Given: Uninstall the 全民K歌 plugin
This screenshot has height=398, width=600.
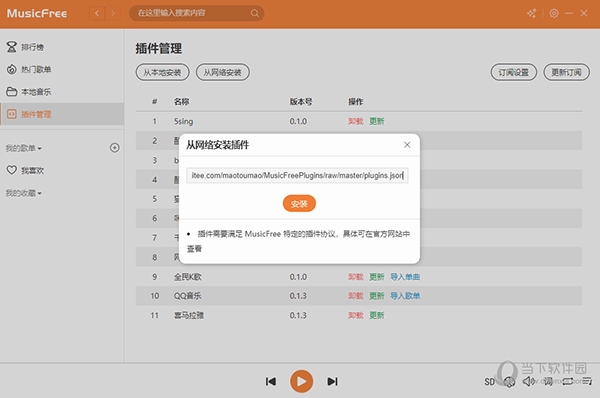Looking at the screenshot, I should [355, 277].
